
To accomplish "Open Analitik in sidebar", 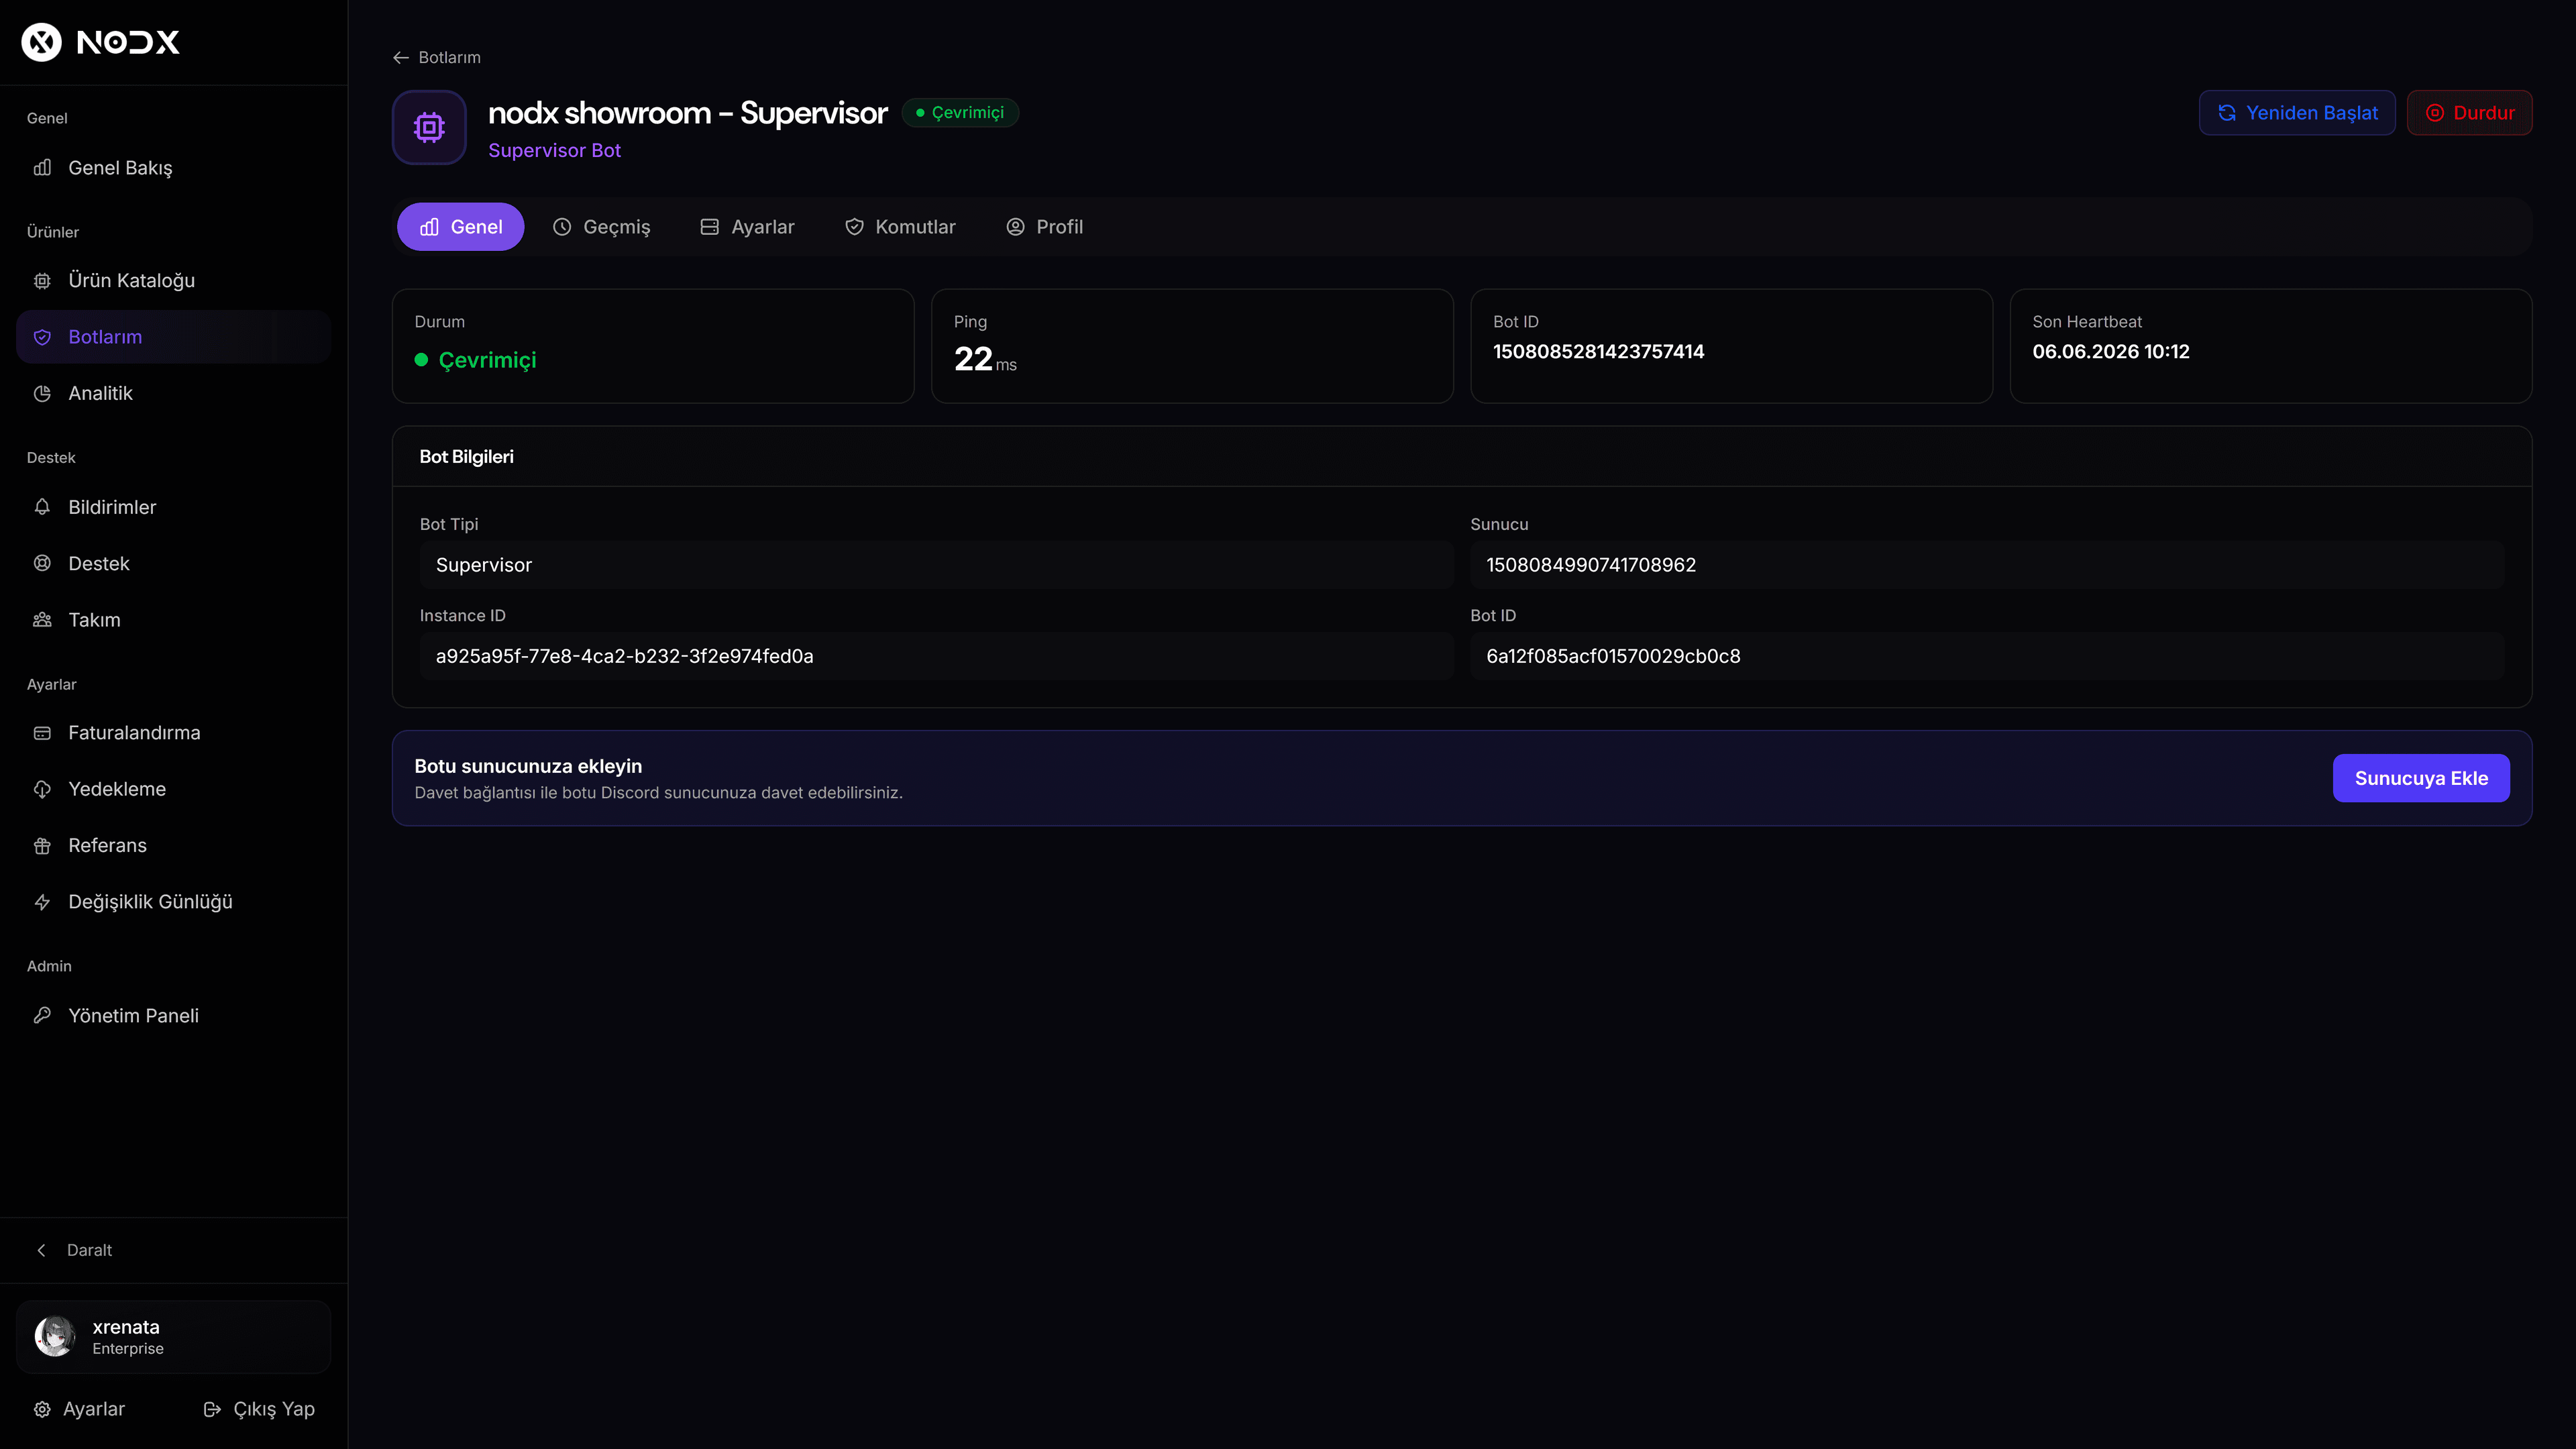I will (x=174, y=394).
